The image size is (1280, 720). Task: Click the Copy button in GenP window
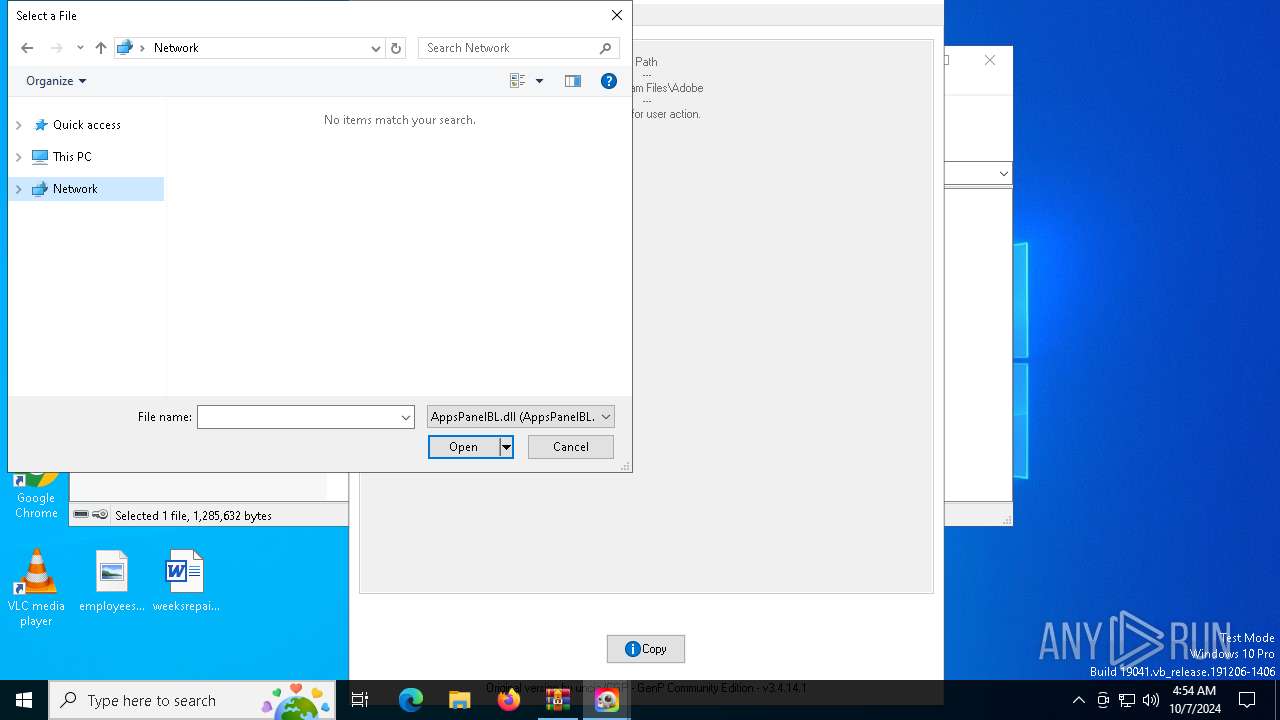(x=646, y=649)
